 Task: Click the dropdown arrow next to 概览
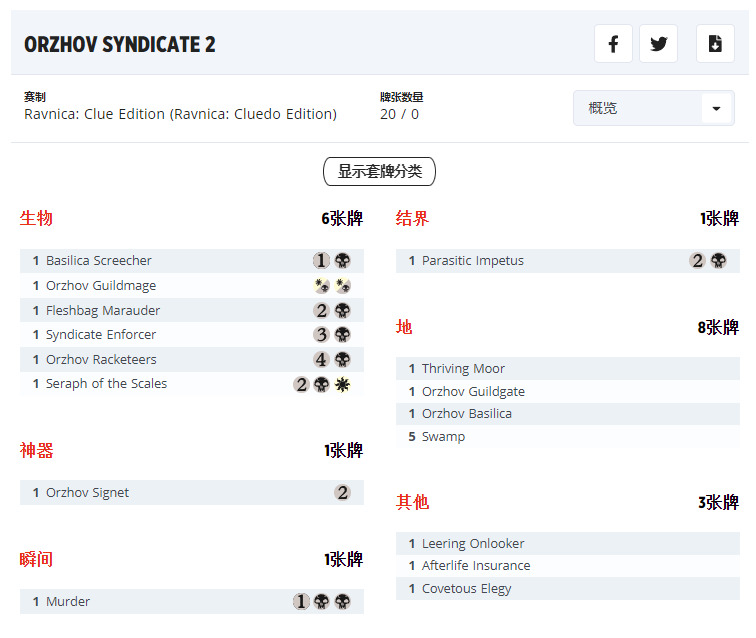pyautogui.click(x=716, y=108)
